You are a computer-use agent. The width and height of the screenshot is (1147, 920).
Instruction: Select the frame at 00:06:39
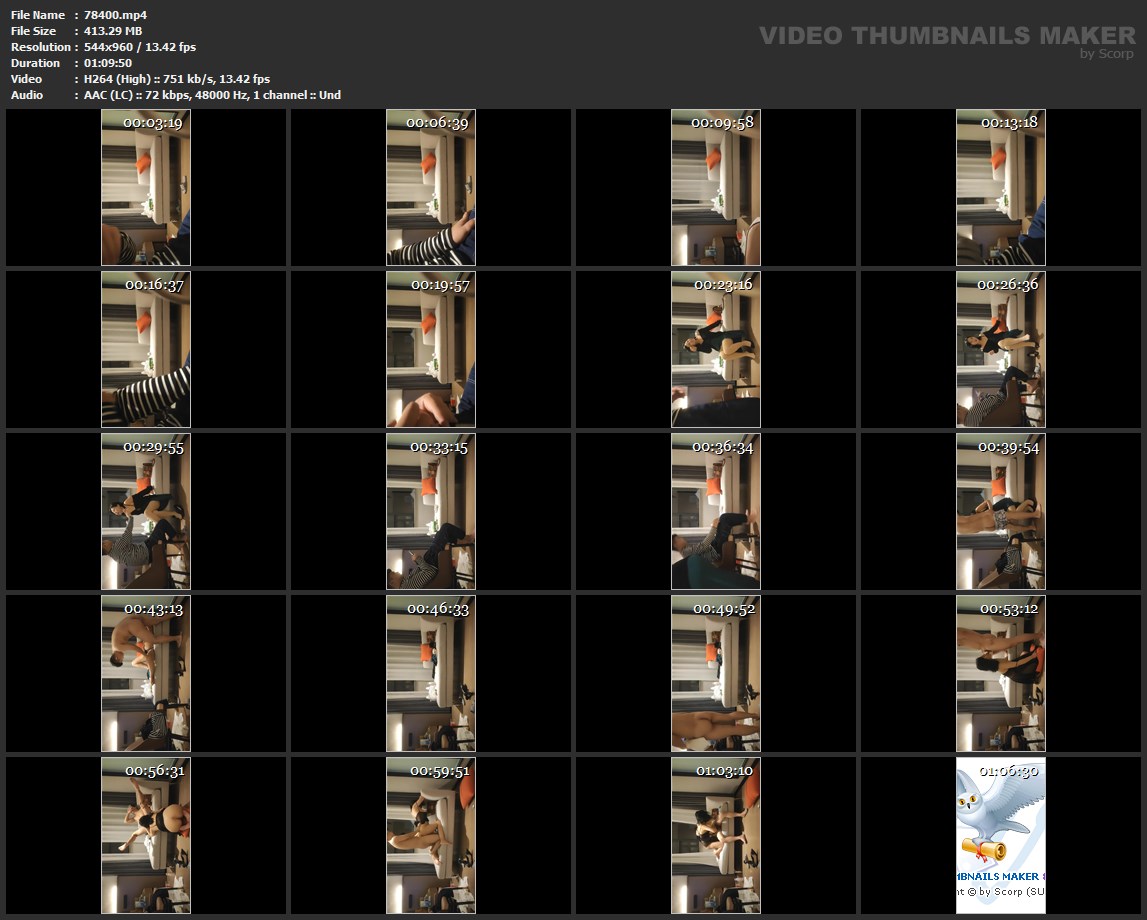pos(431,188)
